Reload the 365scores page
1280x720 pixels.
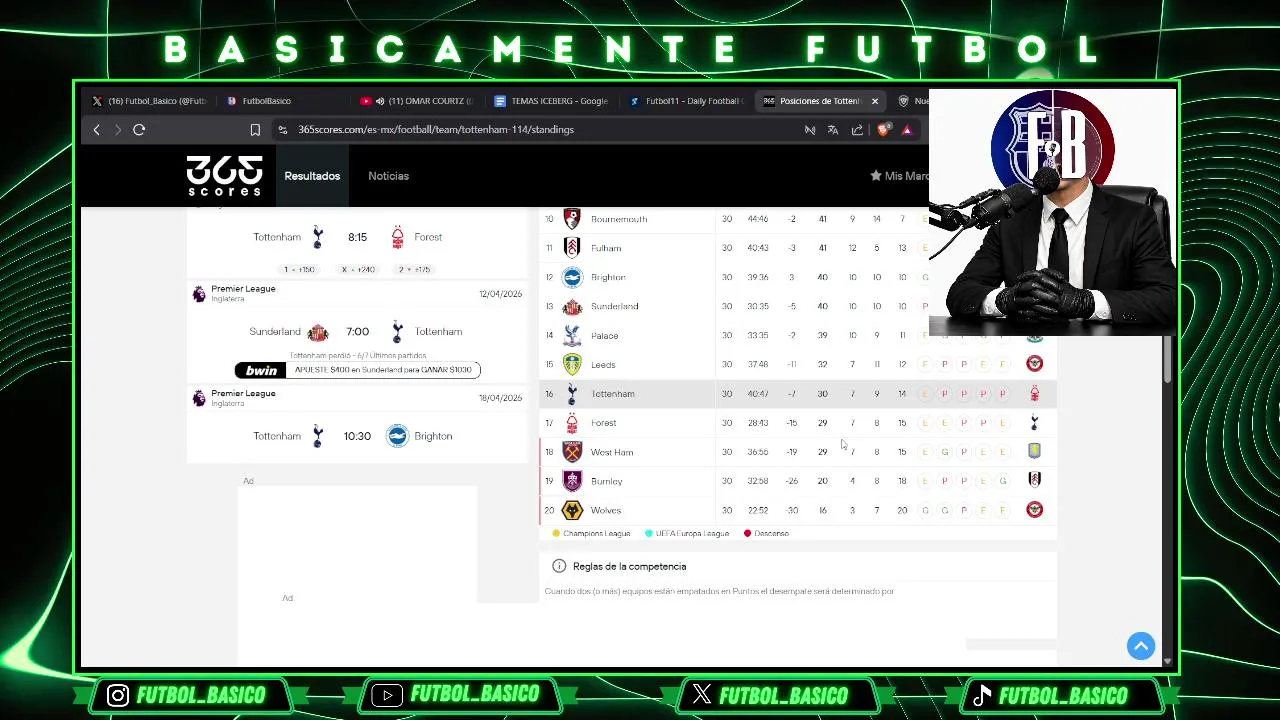[x=139, y=130]
